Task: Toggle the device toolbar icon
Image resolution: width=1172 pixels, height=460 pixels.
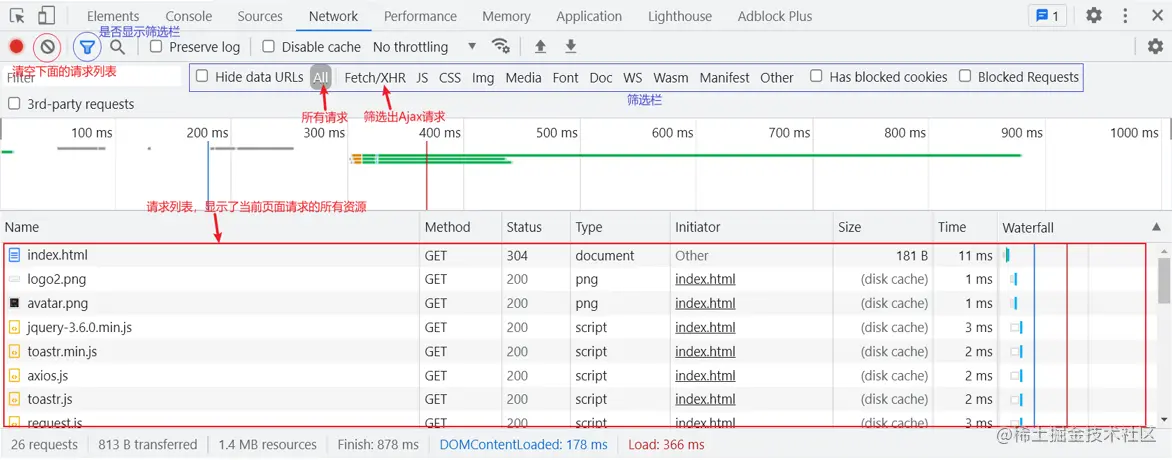Action: [x=46, y=16]
